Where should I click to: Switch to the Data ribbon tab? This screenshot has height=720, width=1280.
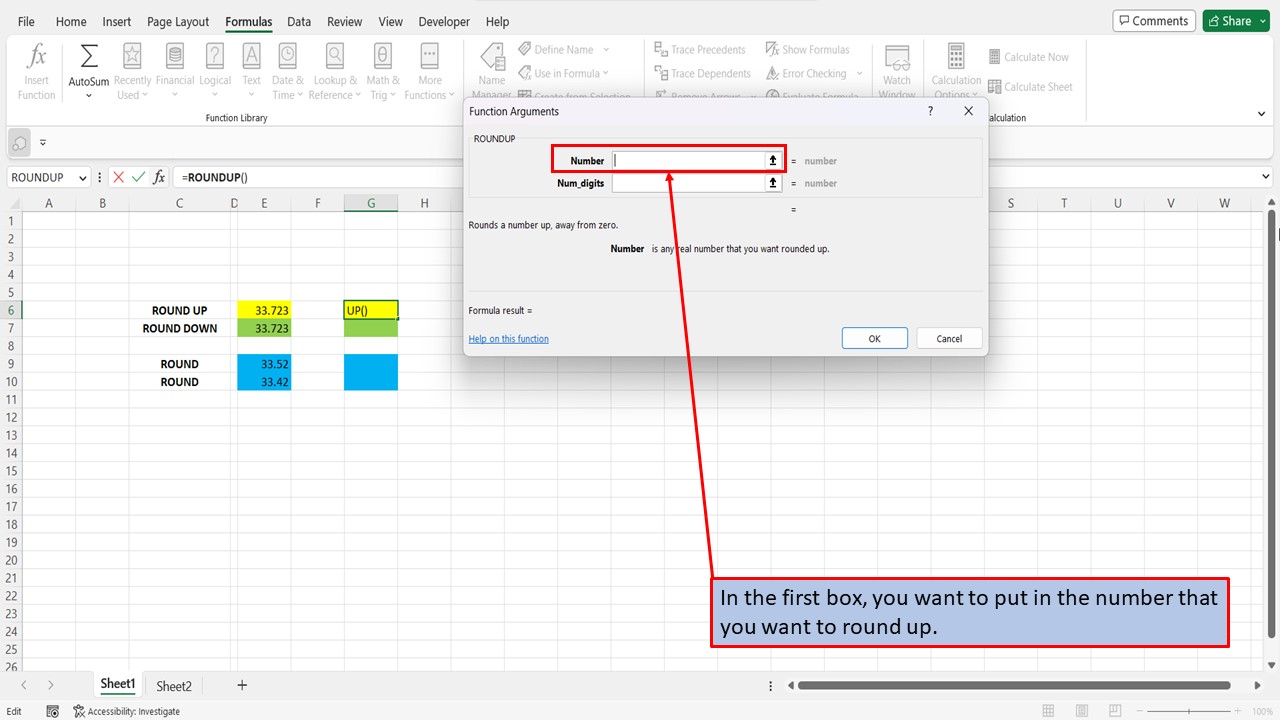(298, 21)
